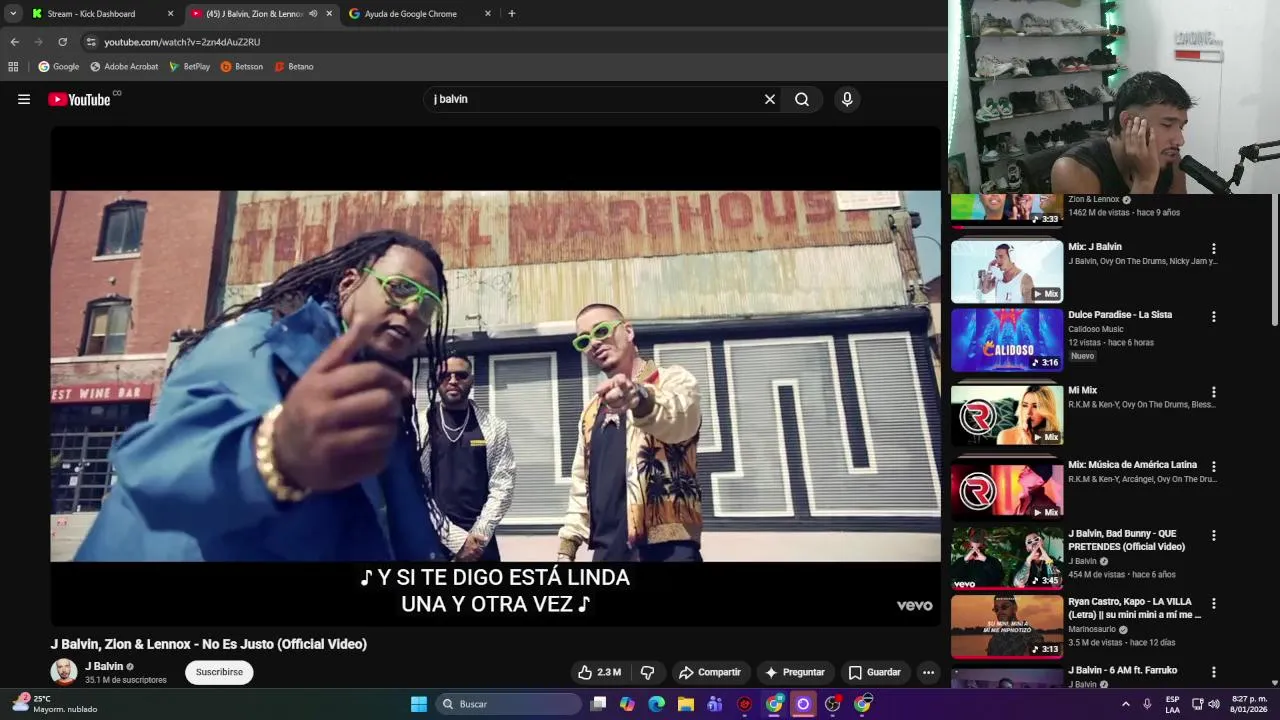The height and width of the screenshot is (720, 1280).
Task: Open more actions ellipsis below the video
Action: pos(928,672)
